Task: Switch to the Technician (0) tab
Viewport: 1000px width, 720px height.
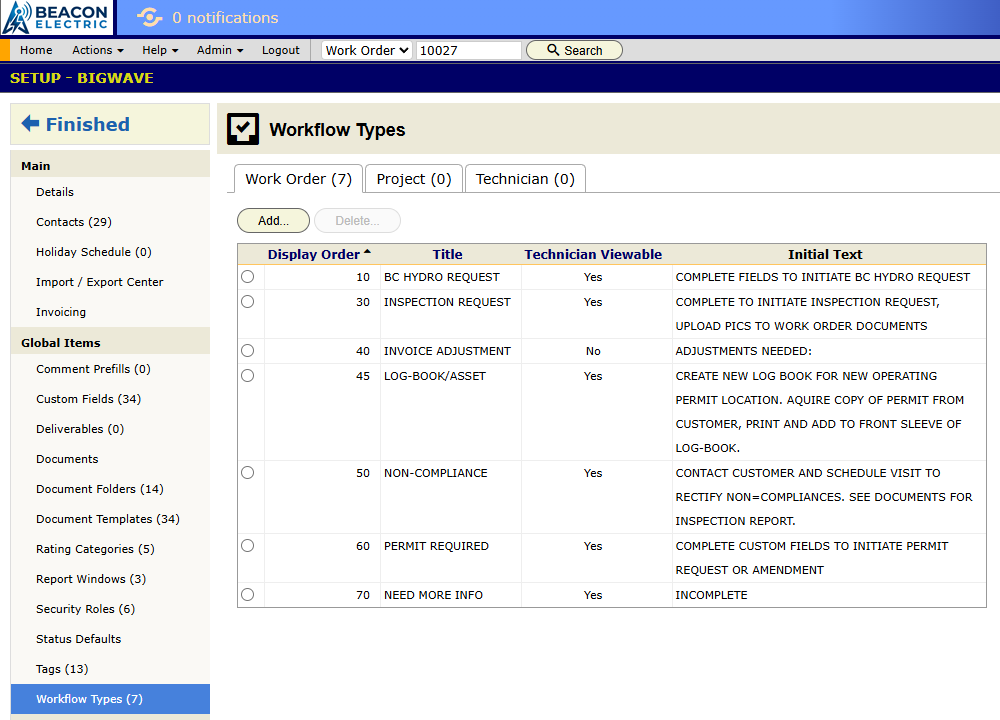Action: pyautogui.click(x=525, y=179)
